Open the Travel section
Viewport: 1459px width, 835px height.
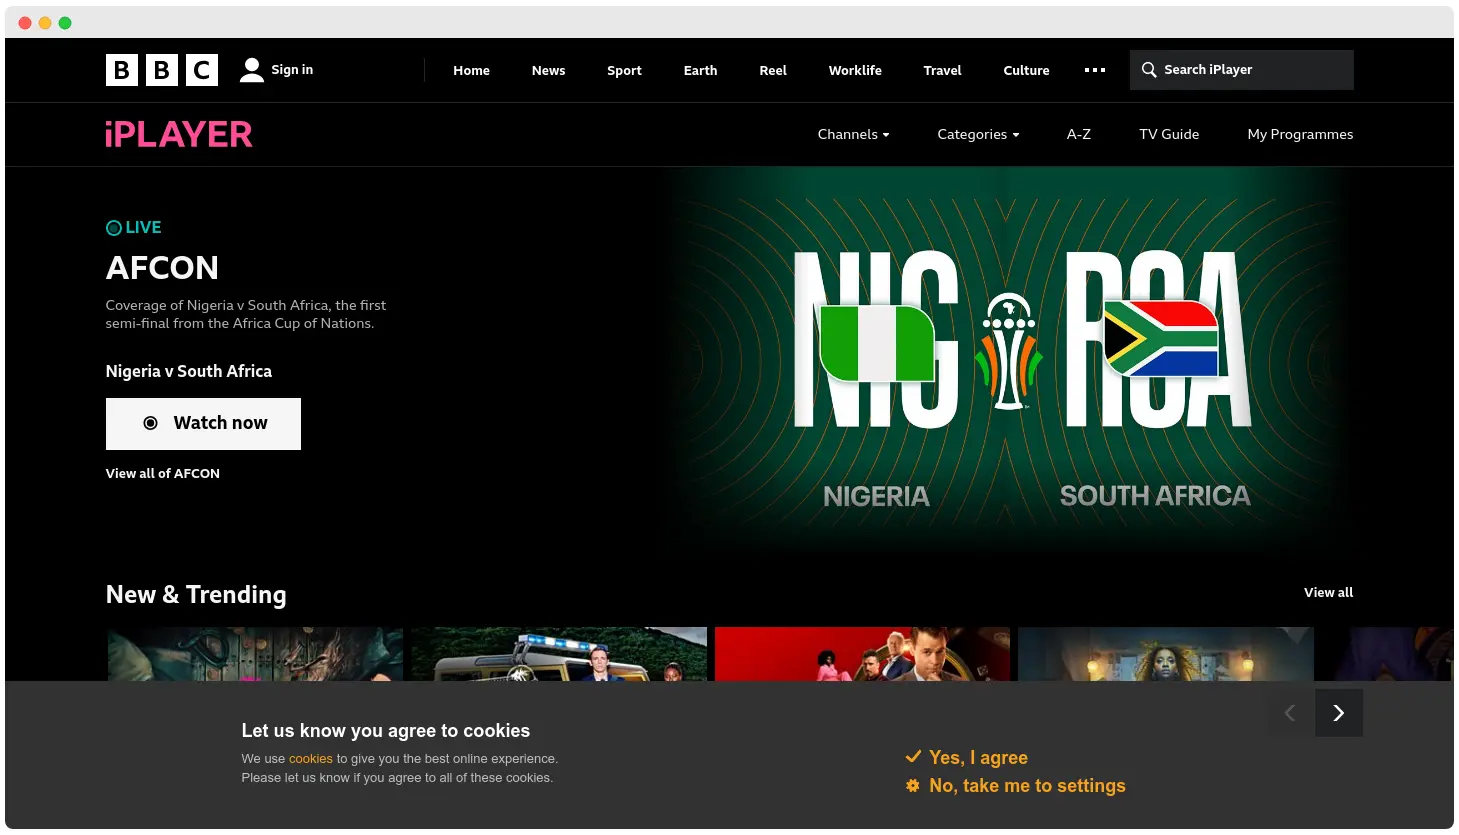(x=942, y=70)
